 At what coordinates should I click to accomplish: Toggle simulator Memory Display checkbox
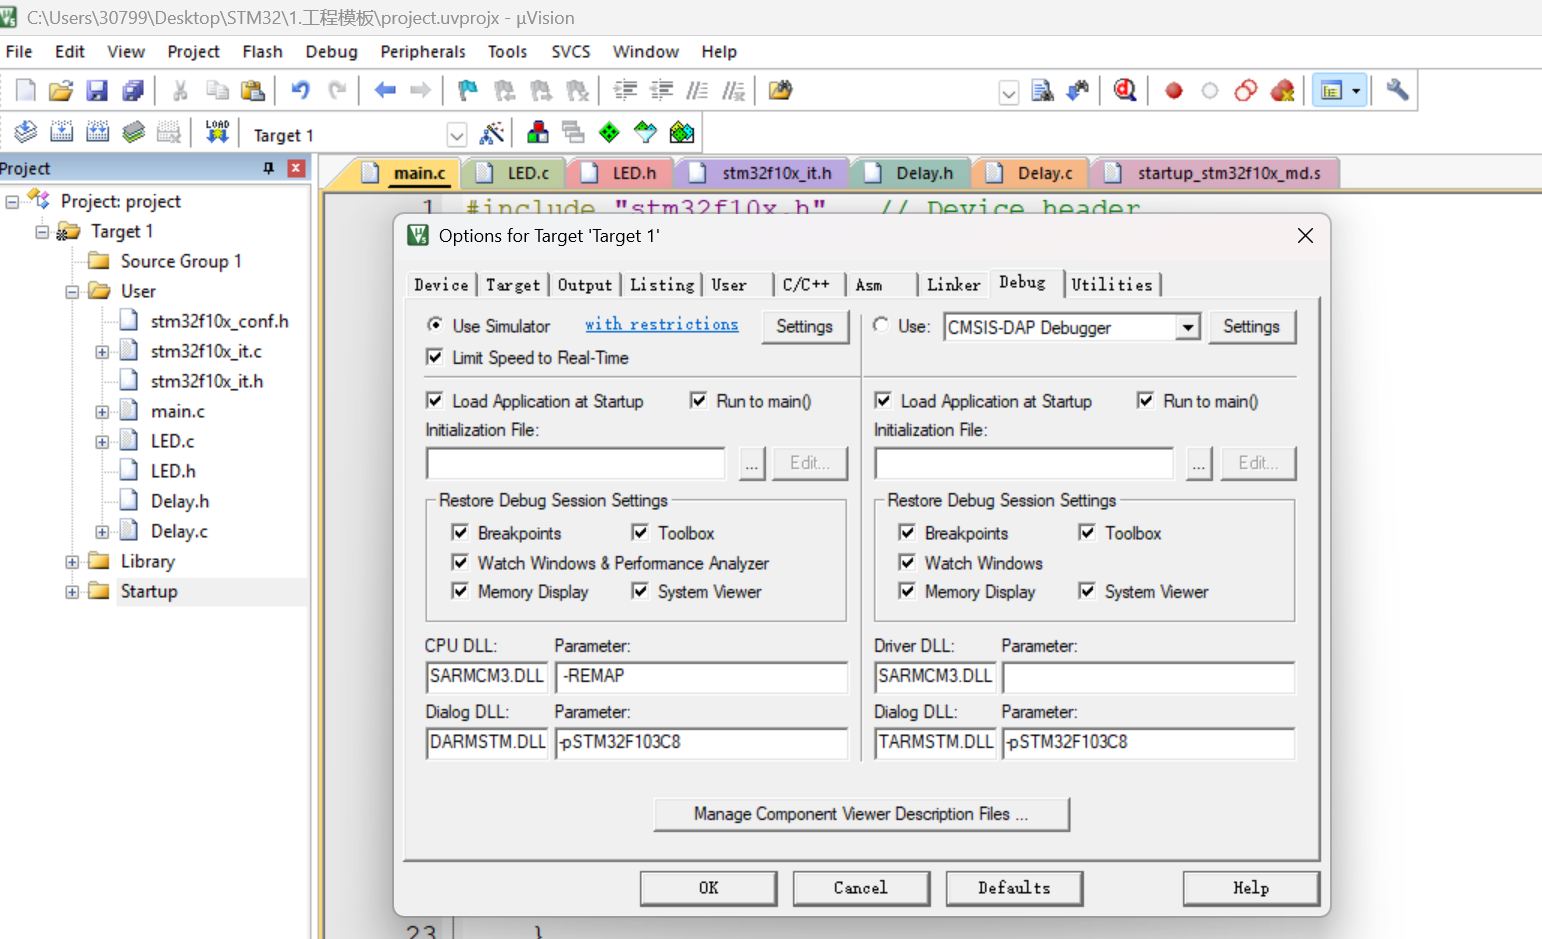(460, 591)
